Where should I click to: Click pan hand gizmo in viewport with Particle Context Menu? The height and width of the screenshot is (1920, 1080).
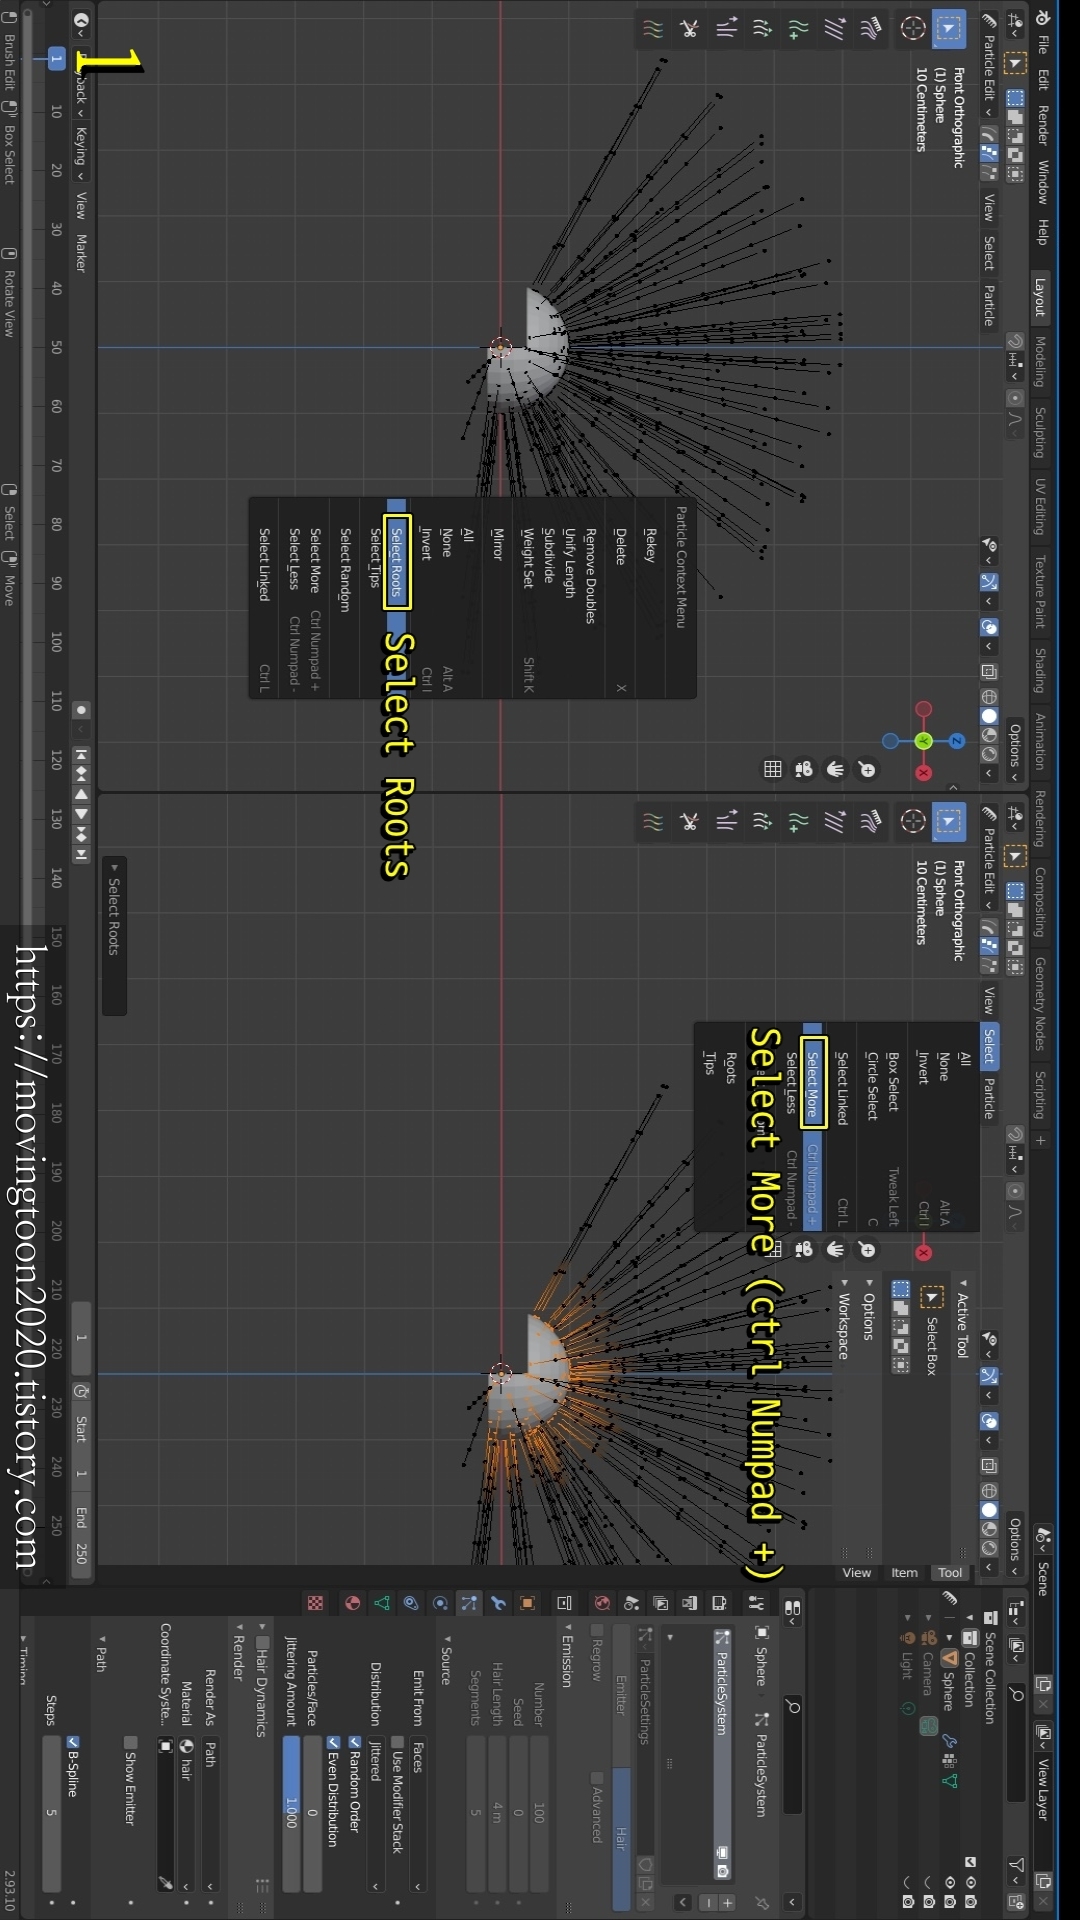pyautogui.click(x=835, y=769)
